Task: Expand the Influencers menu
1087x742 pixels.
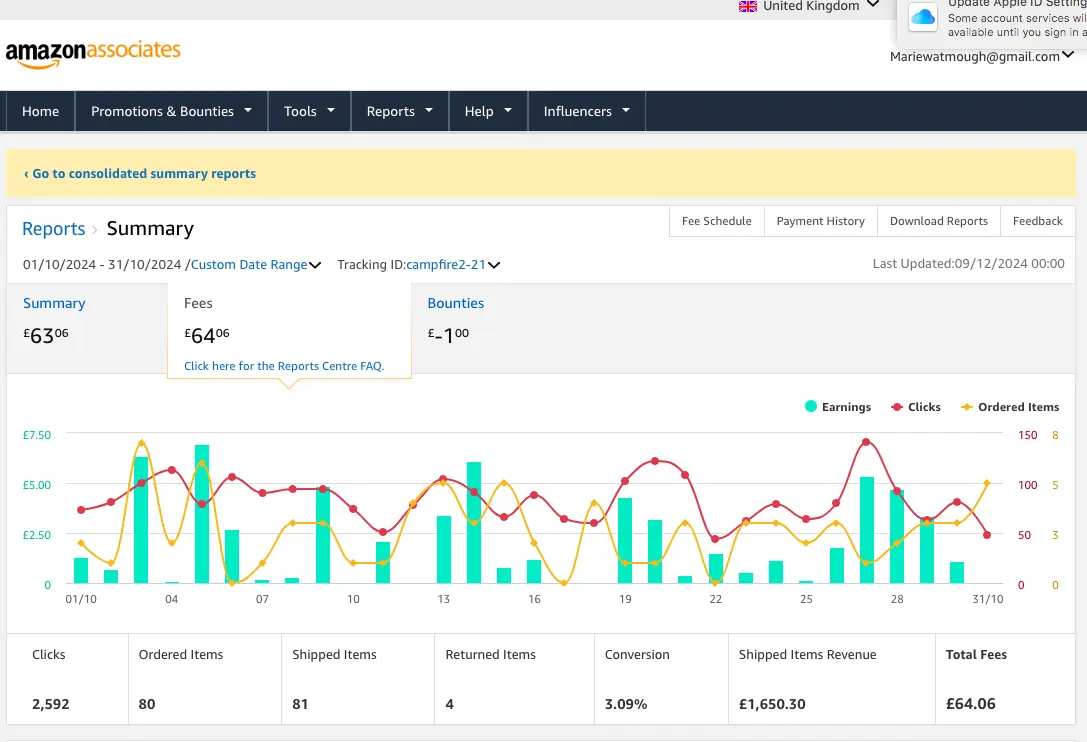Action: point(586,111)
